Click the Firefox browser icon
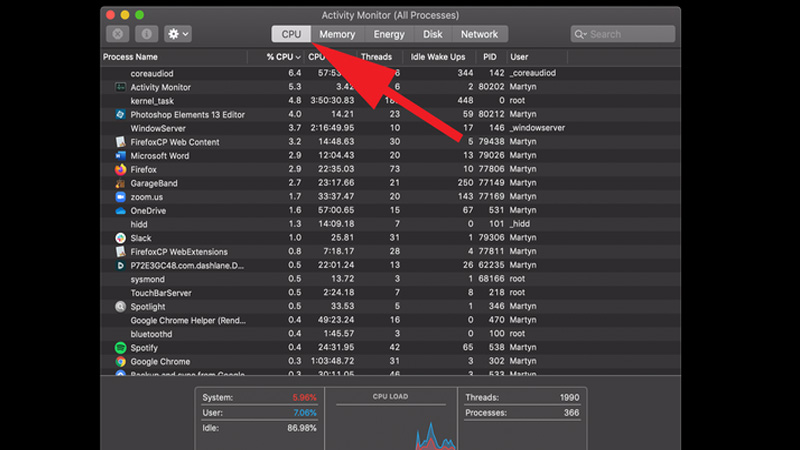This screenshot has height=450, width=800. pos(120,169)
